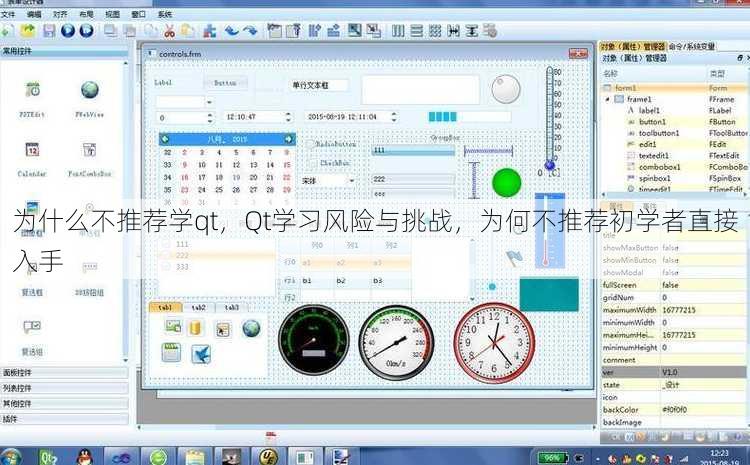Click the UltraEdit taskbar icon
Screen dimensions: 750x465
coord(268,457)
